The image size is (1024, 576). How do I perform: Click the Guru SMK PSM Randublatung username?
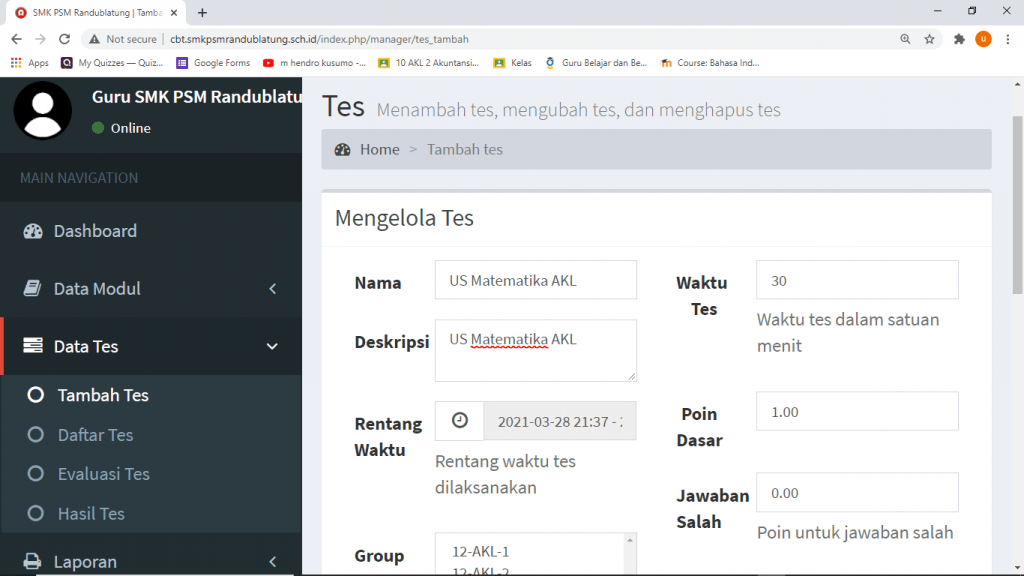click(x=197, y=97)
